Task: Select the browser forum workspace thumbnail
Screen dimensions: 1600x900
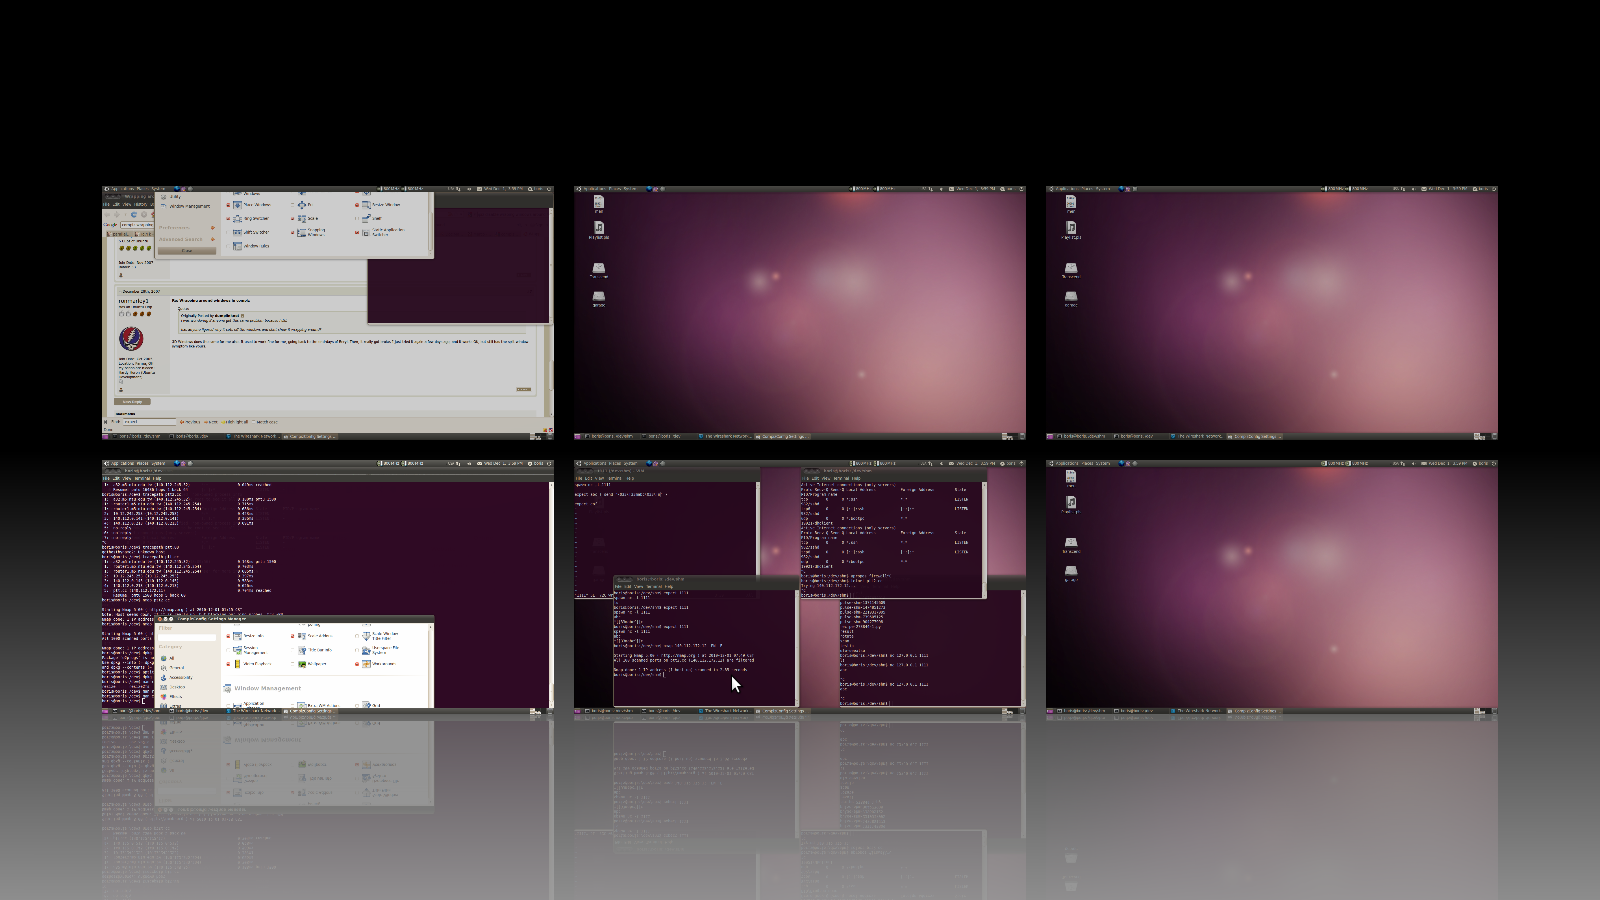Action: 327,312
